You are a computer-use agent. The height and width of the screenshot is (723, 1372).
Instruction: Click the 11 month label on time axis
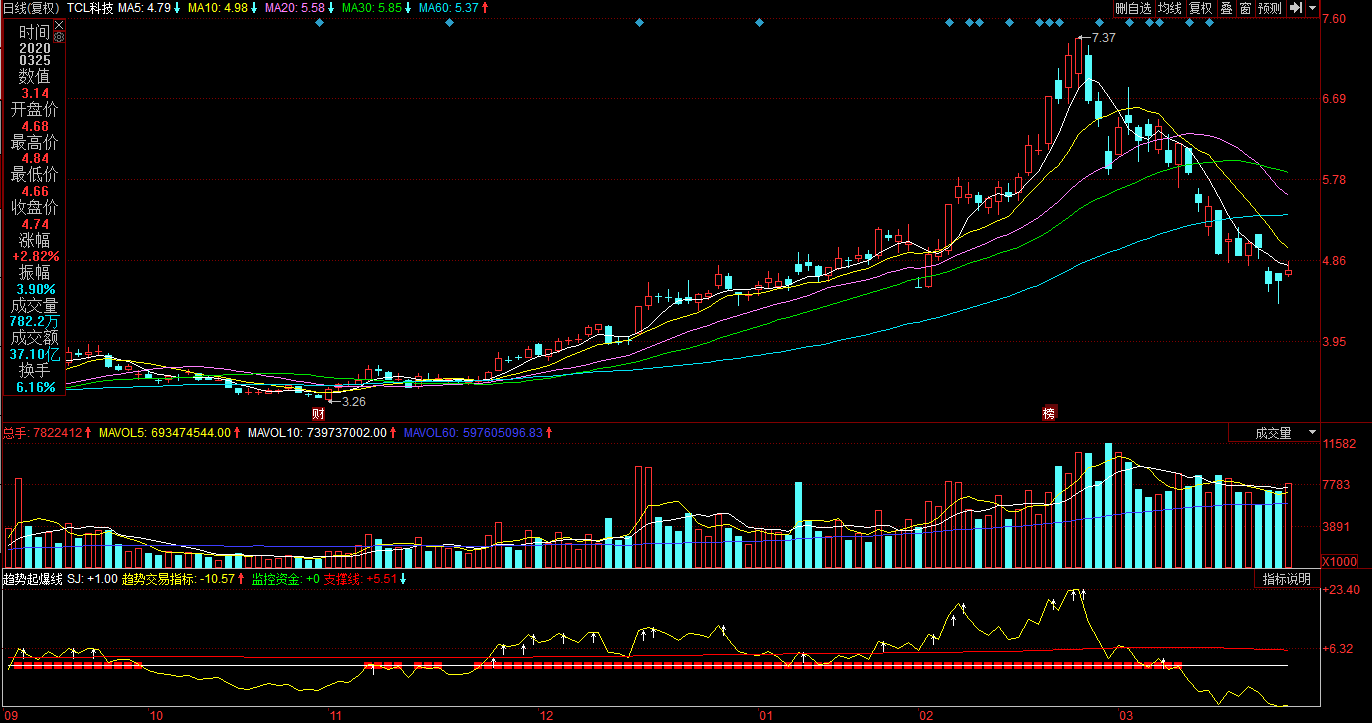coord(336,716)
